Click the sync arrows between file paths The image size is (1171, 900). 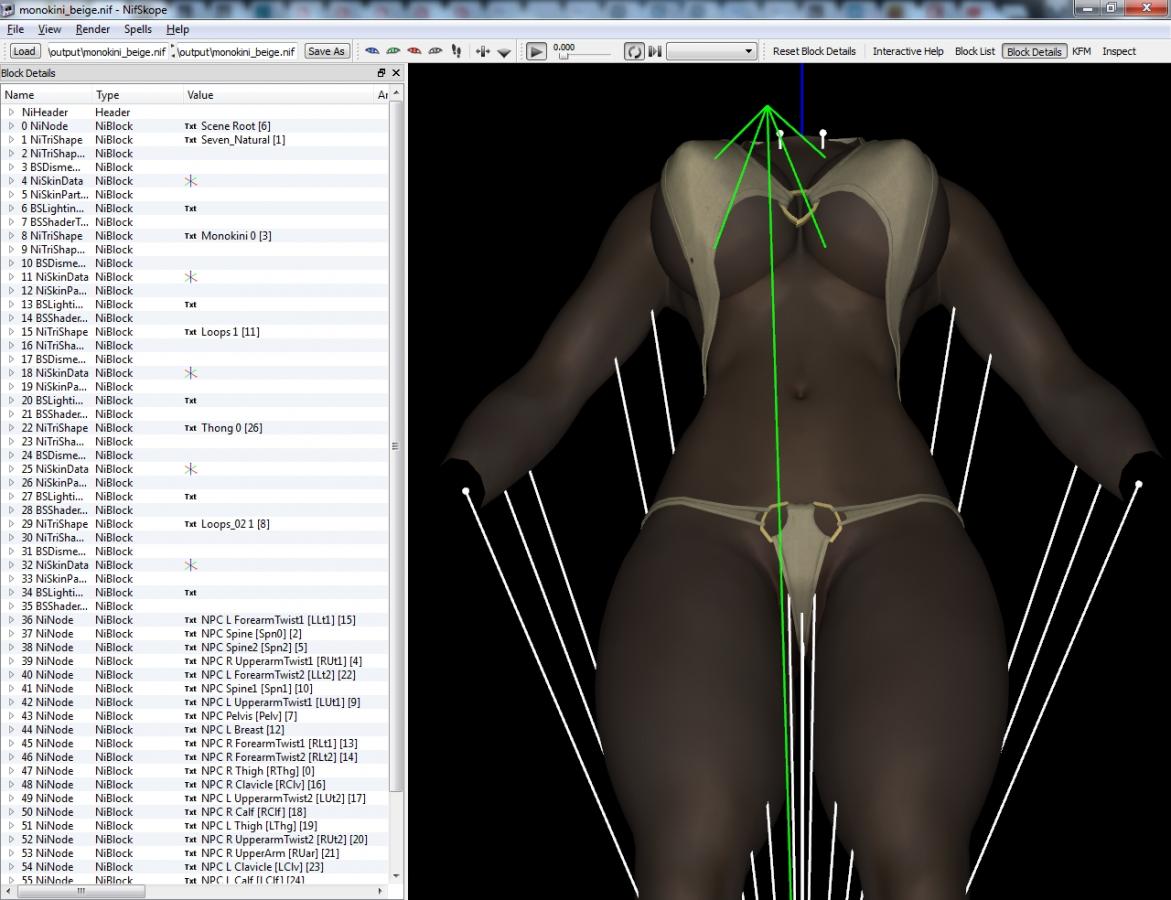click(173, 52)
